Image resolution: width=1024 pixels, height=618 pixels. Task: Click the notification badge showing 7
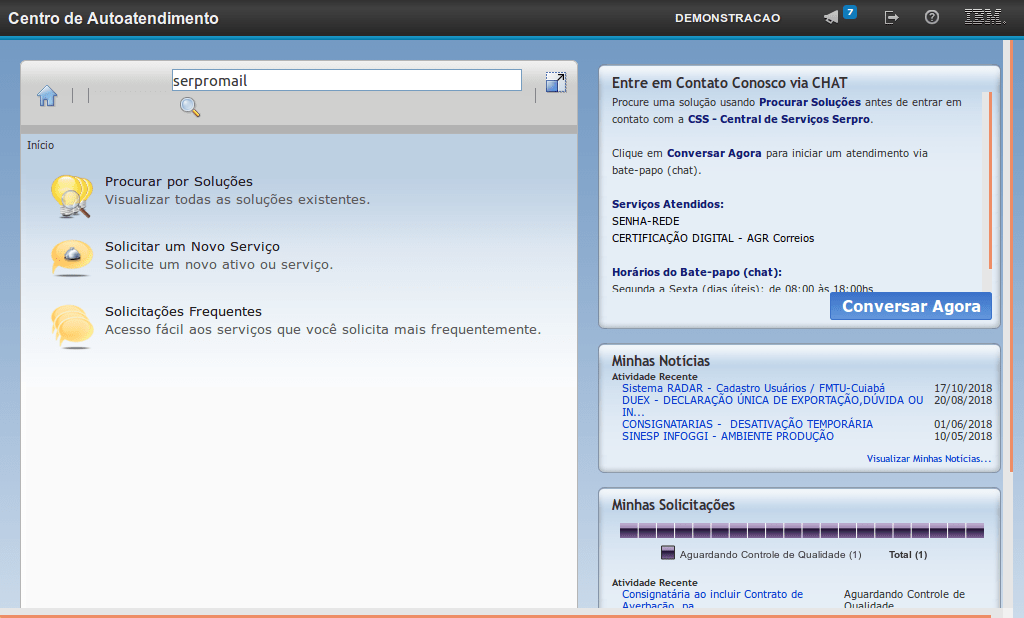point(850,12)
